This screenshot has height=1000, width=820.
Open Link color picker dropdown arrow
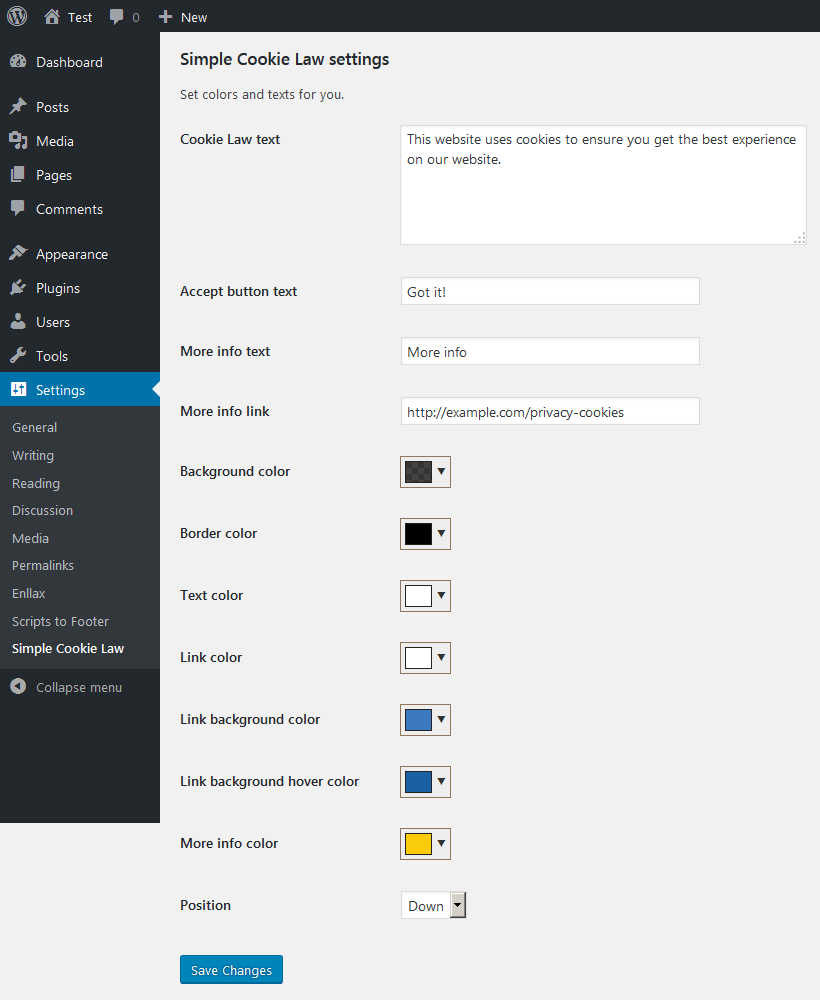point(441,657)
